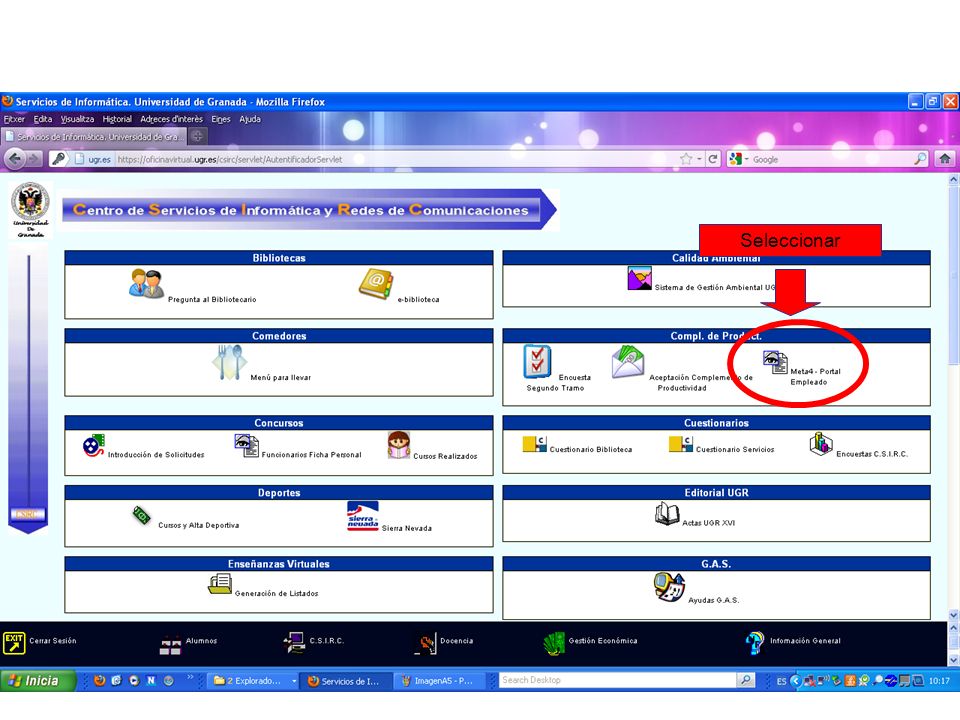
Task: Click e-biblioteca link text
Action: click(x=419, y=299)
